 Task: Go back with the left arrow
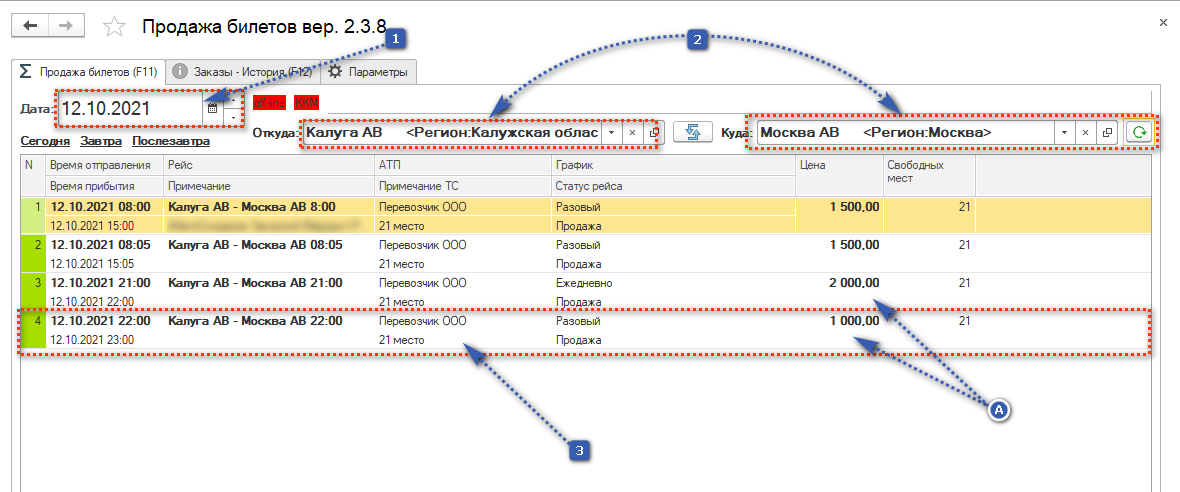[32, 26]
